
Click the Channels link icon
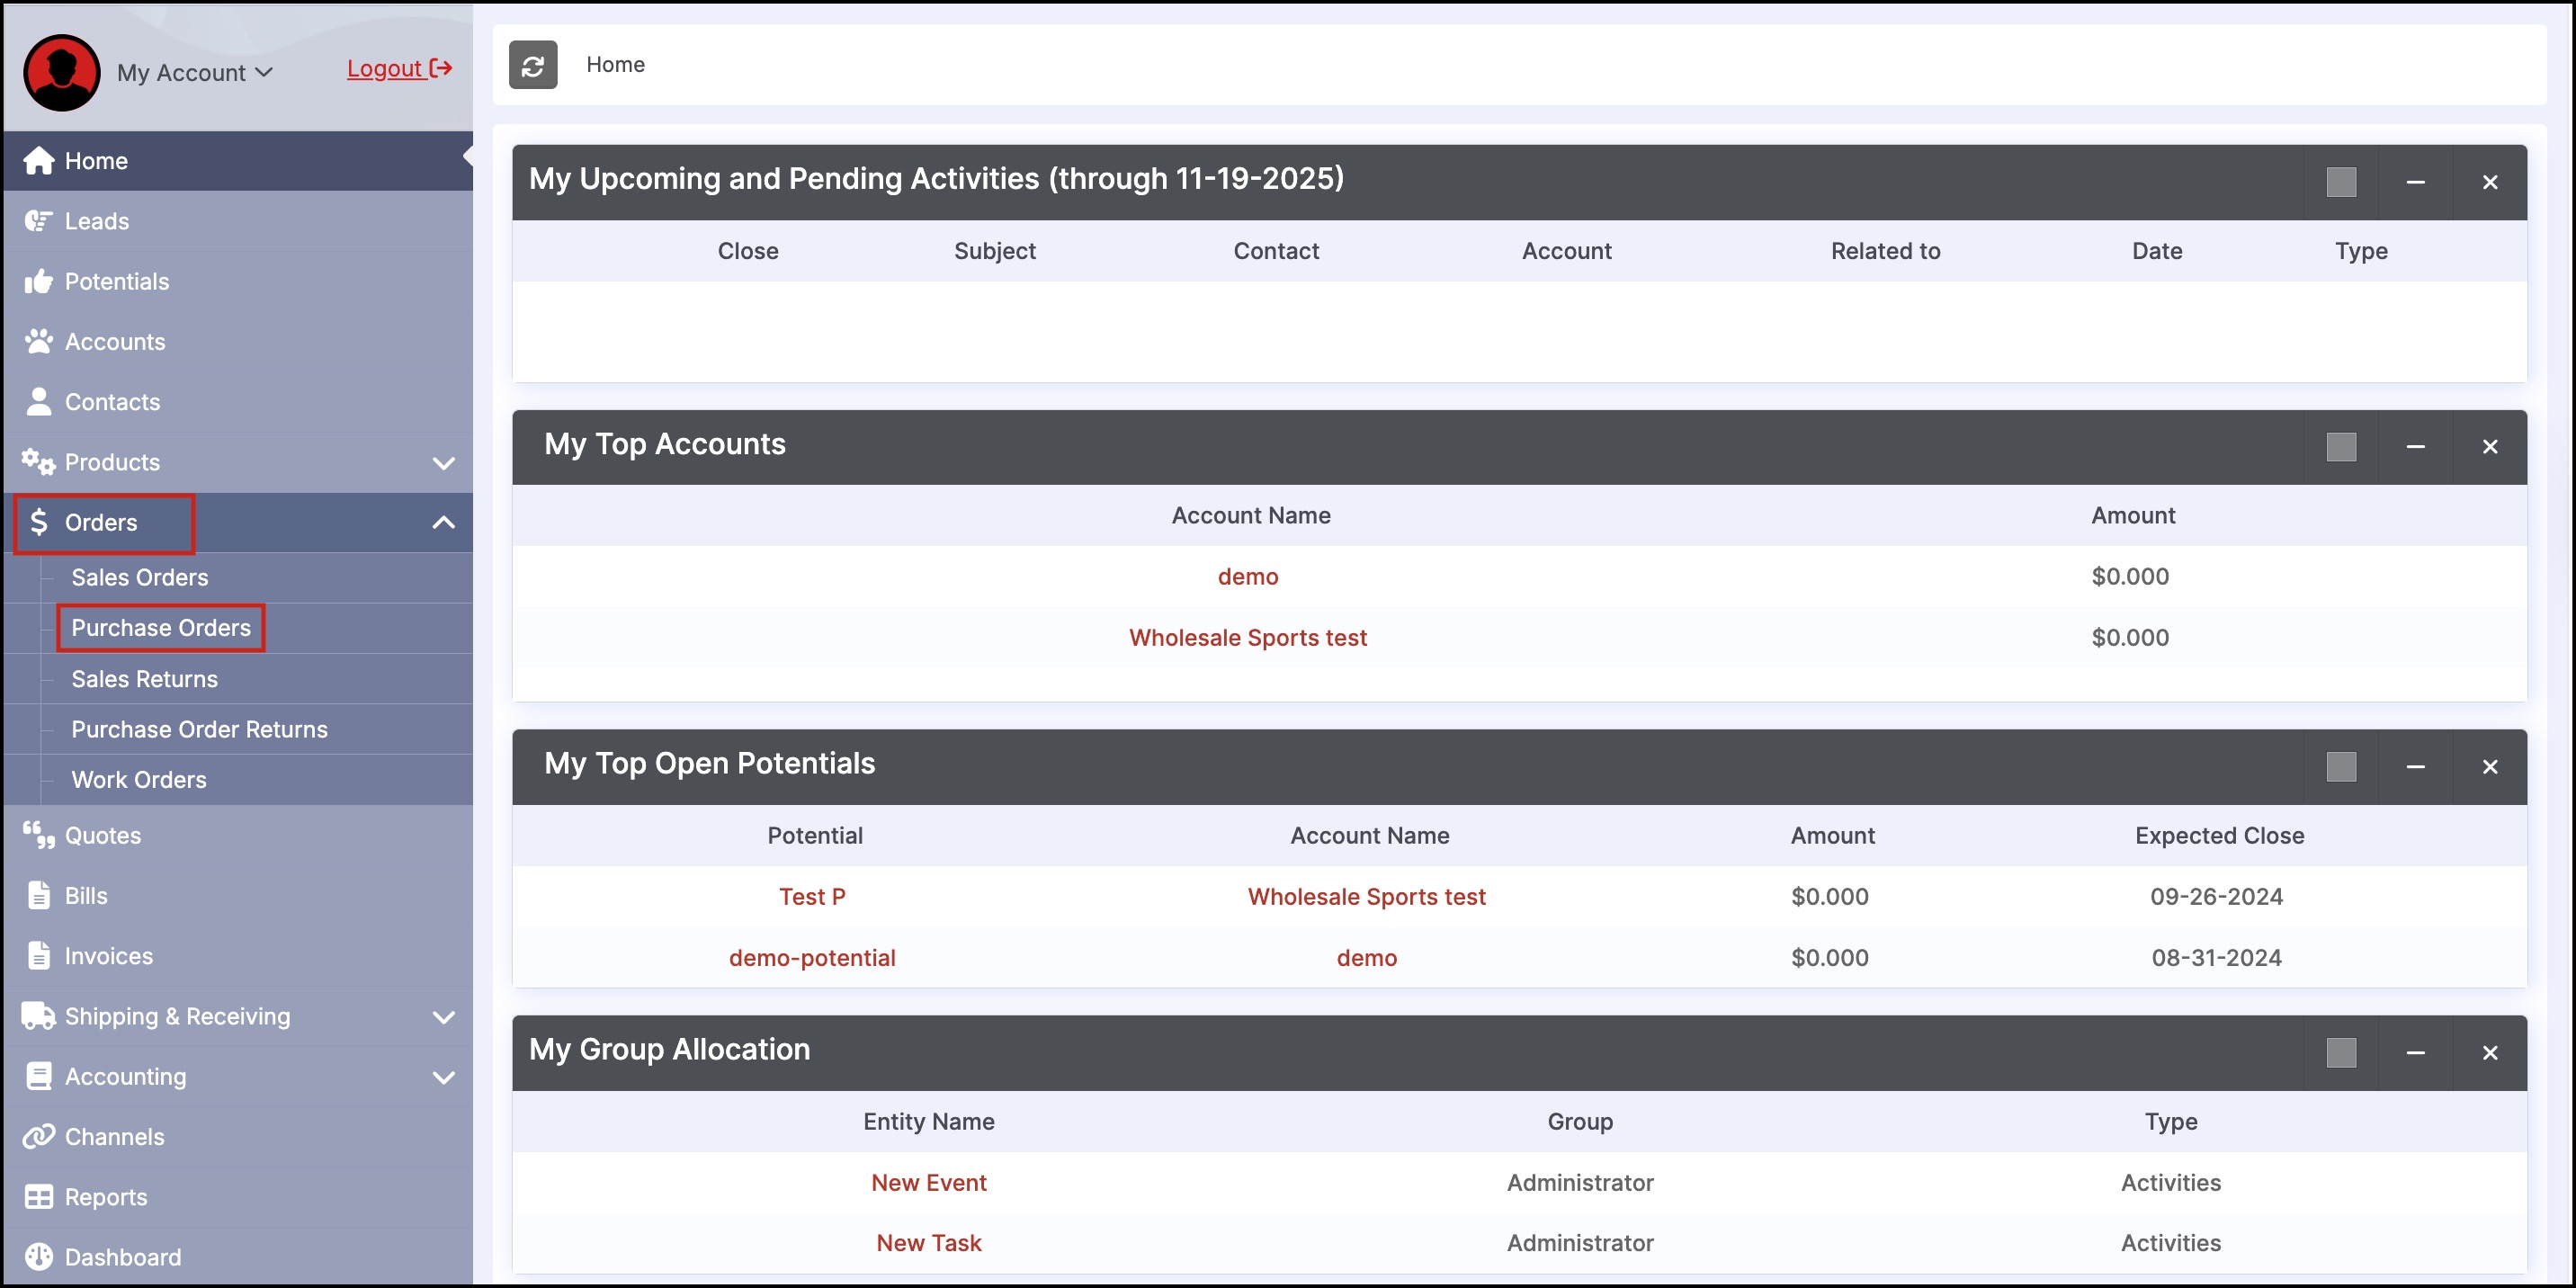38,1136
